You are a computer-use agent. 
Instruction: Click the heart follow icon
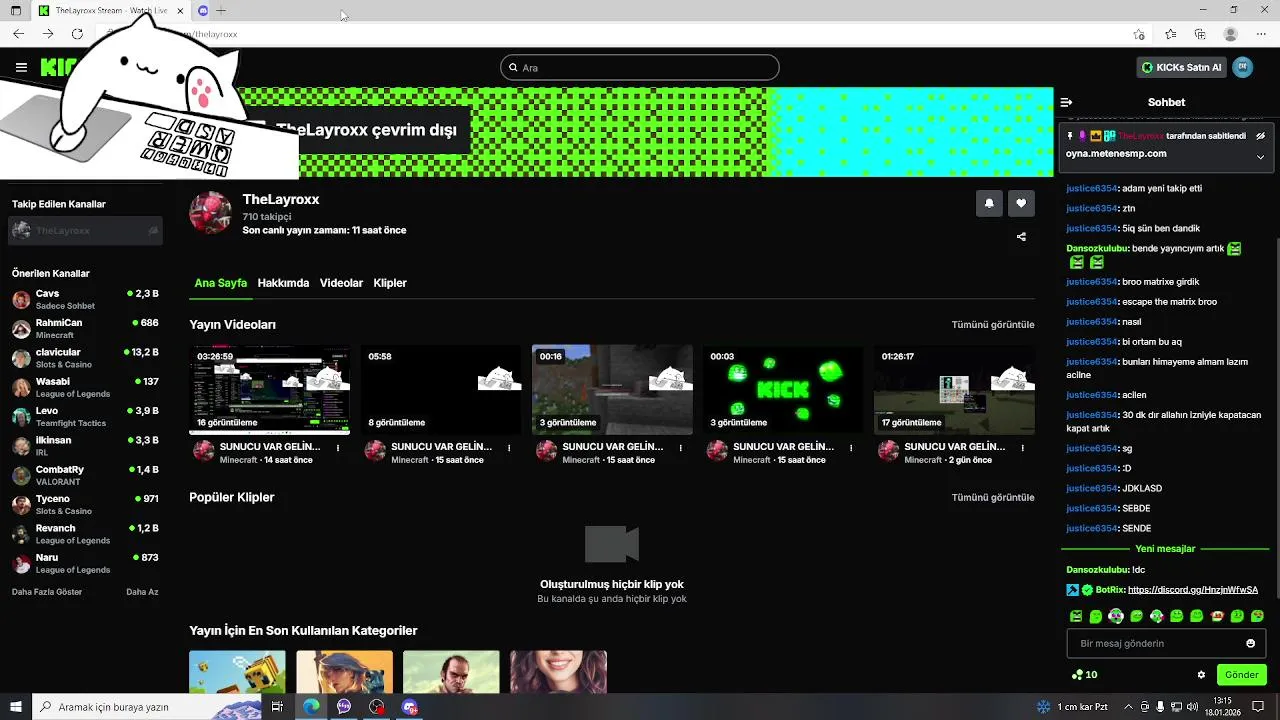(x=1021, y=203)
